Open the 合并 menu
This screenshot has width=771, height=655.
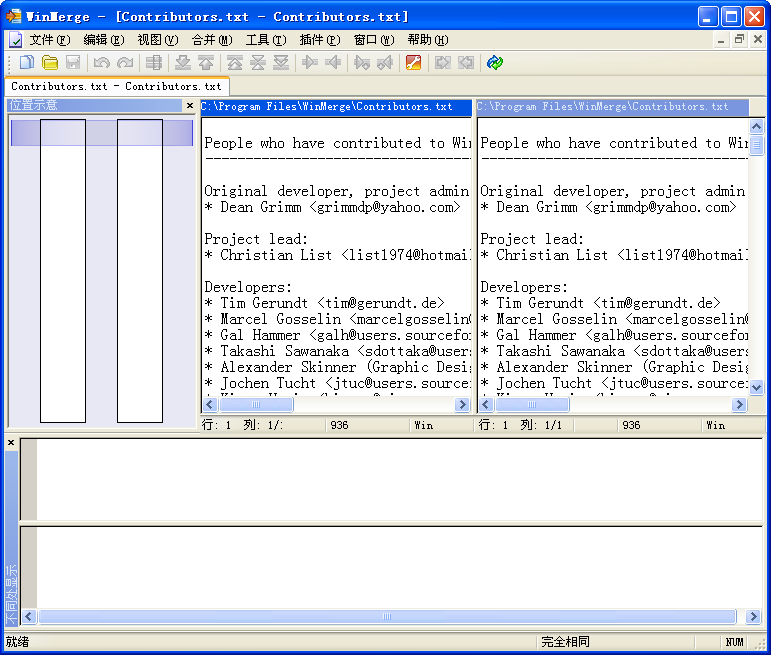pyautogui.click(x=211, y=40)
